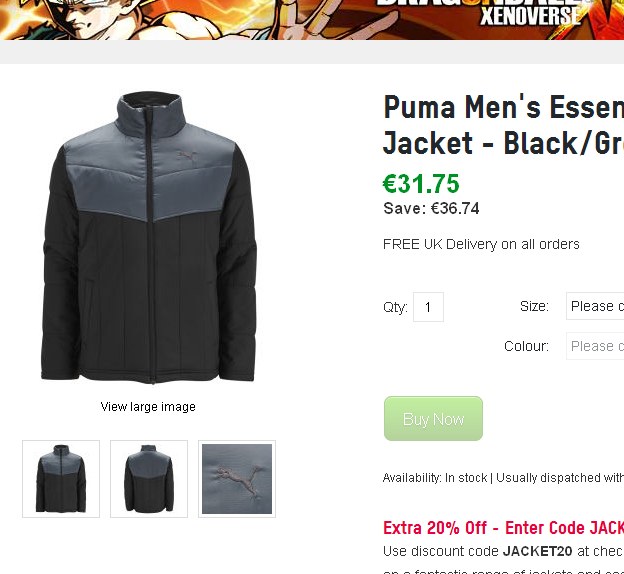Screen dimensions: 624x574
Task: Click the FREE UK Delivery text
Action: click(x=481, y=244)
